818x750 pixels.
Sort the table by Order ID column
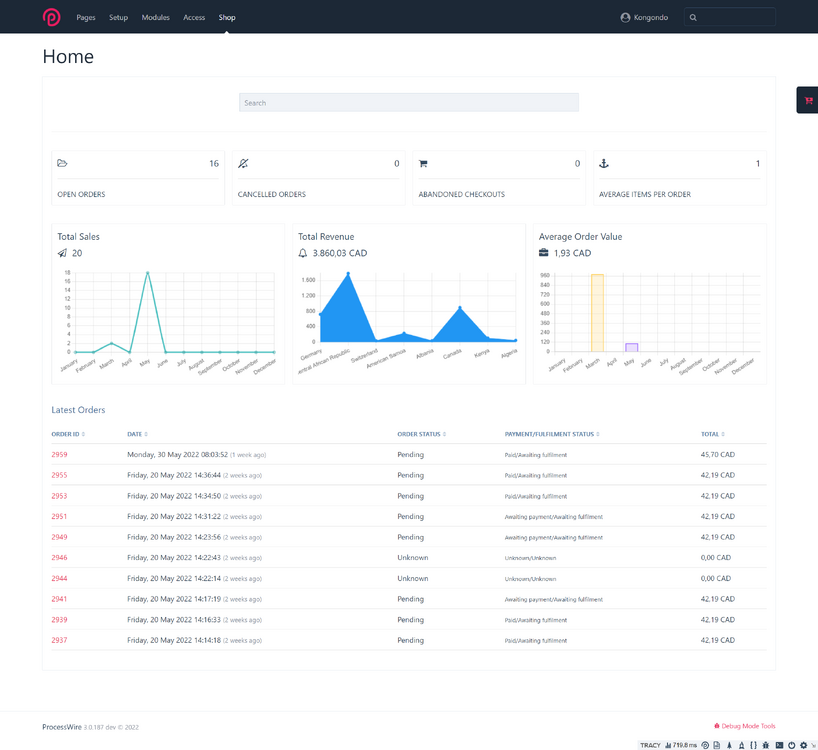[67, 434]
